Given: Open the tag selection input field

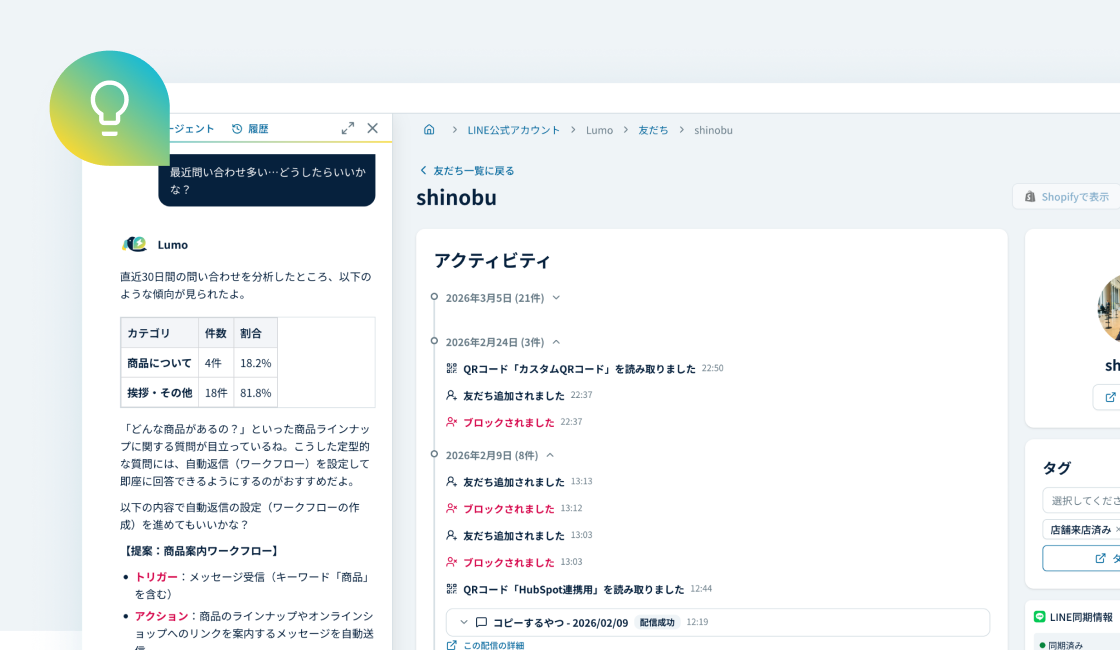Looking at the screenshot, I should pos(1080,500).
